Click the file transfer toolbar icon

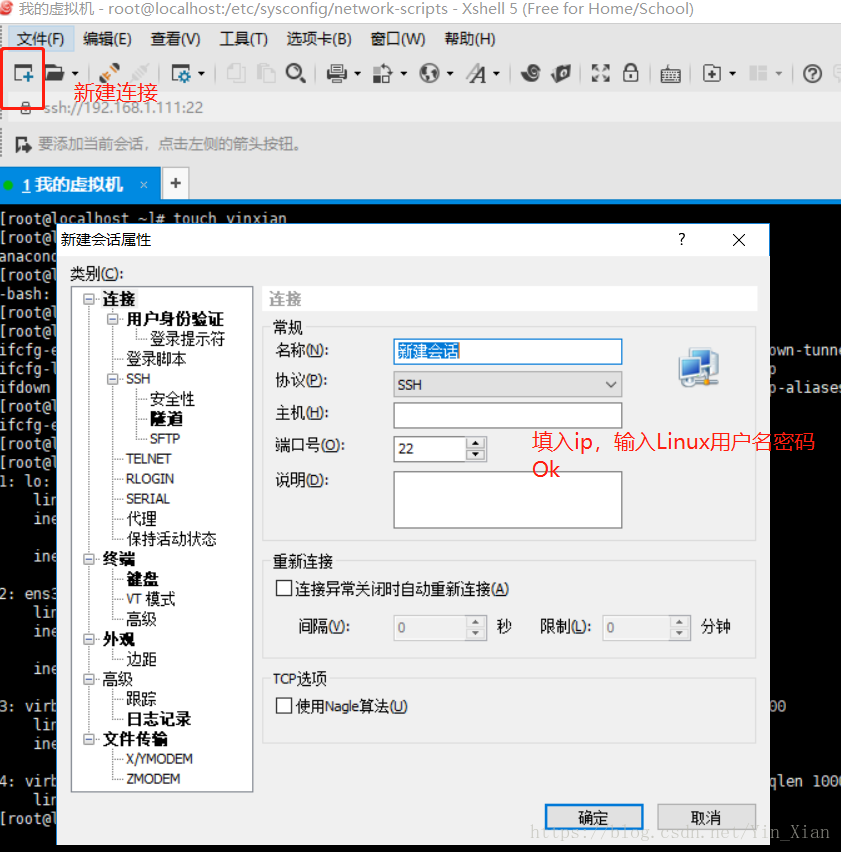click(382, 73)
